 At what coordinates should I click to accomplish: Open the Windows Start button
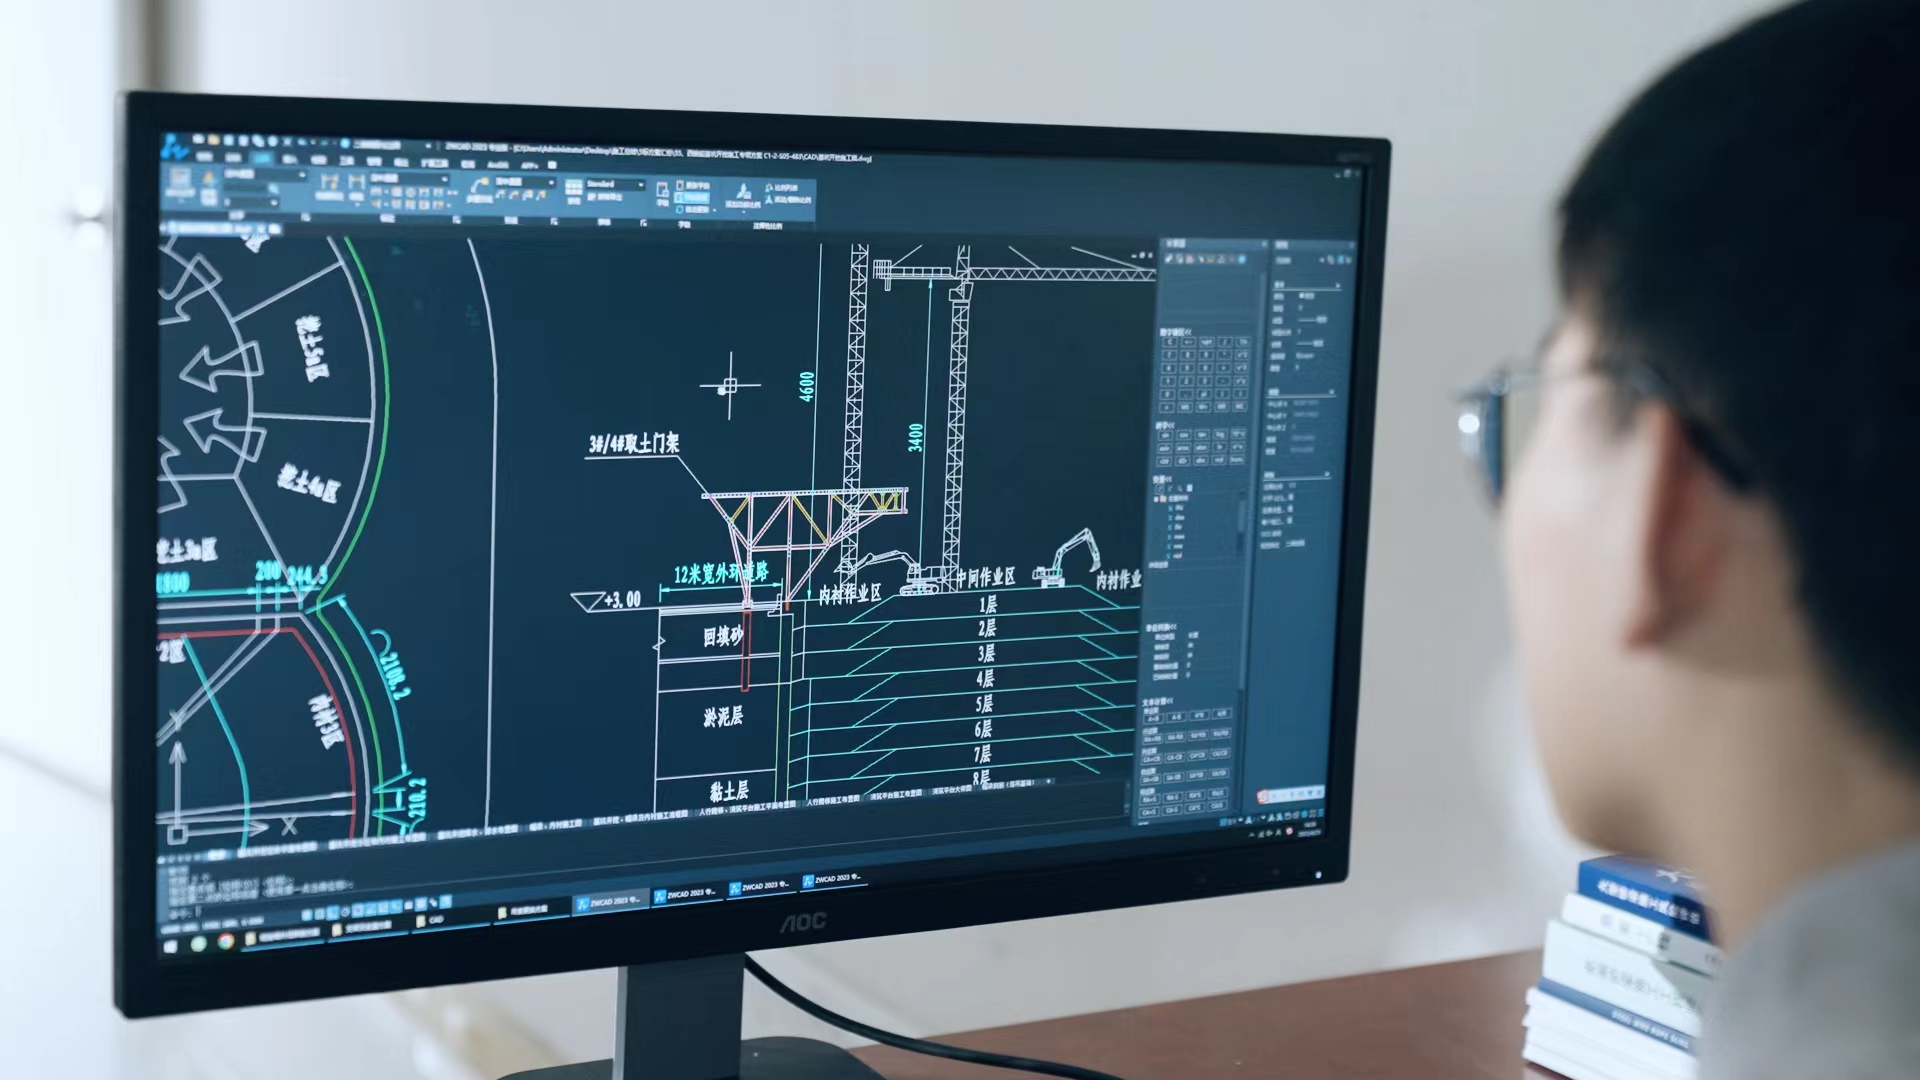click(x=170, y=946)
